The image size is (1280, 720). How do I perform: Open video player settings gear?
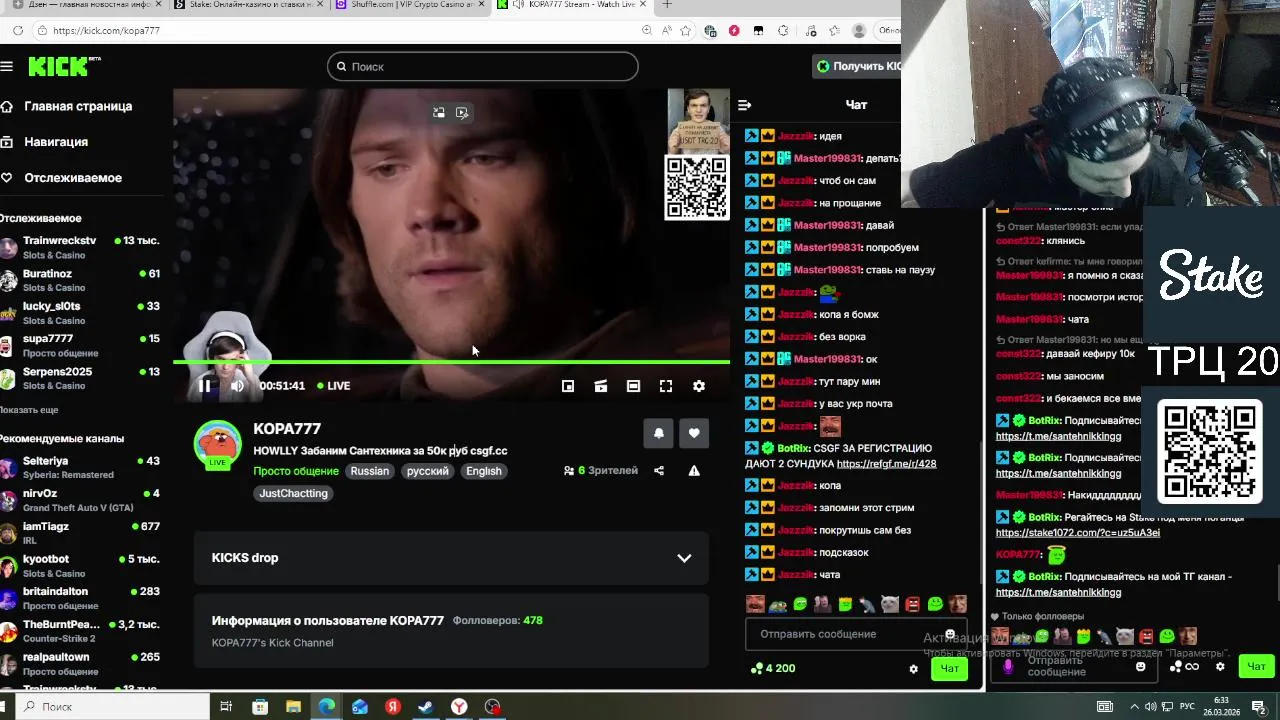(699, 386)
